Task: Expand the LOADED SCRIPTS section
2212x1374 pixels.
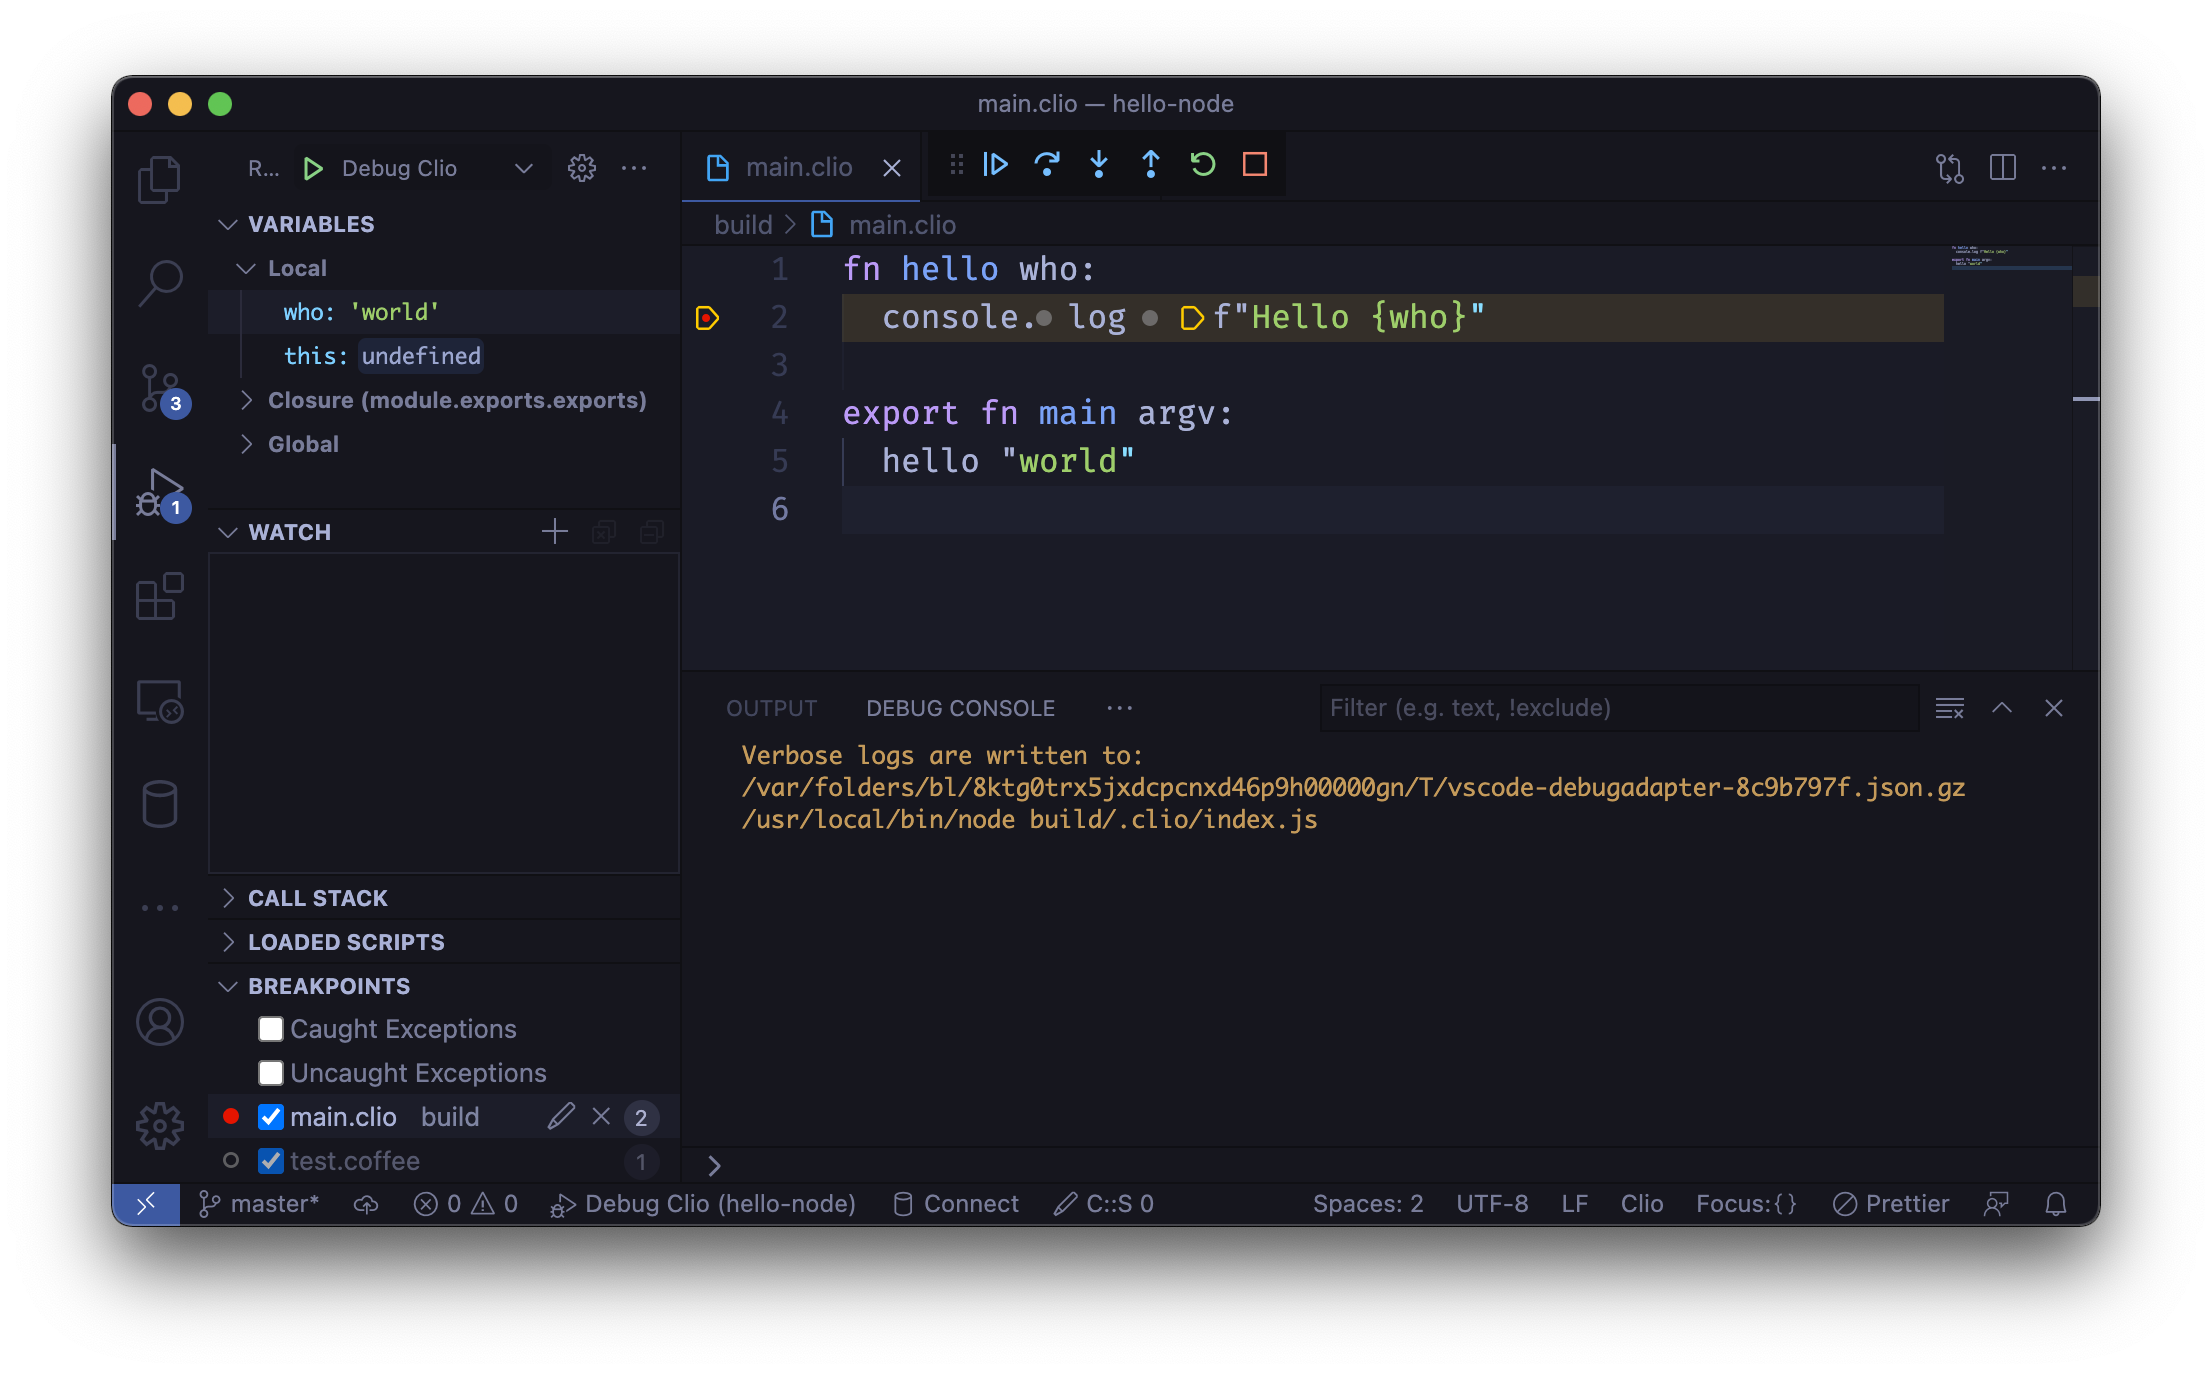Action: [x=444, y=942]
